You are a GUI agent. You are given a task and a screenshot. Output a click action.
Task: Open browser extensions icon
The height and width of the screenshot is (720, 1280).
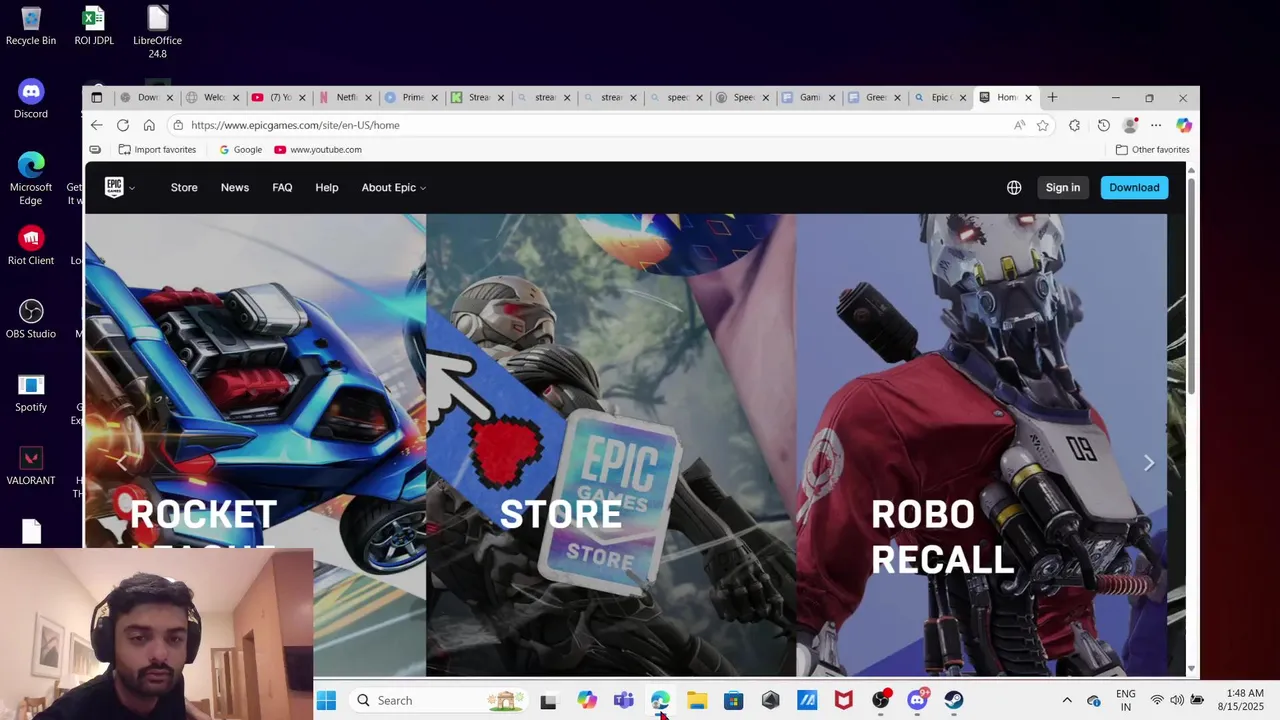point(1074,125)
